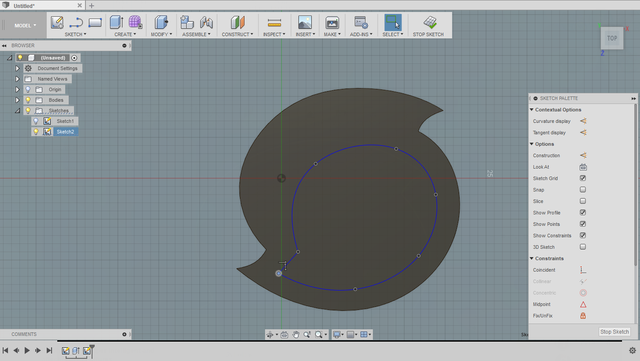This screenshot has height=361, width=640.
Task: Apply the Midpoint constraint icon
Action: (583, 304)
